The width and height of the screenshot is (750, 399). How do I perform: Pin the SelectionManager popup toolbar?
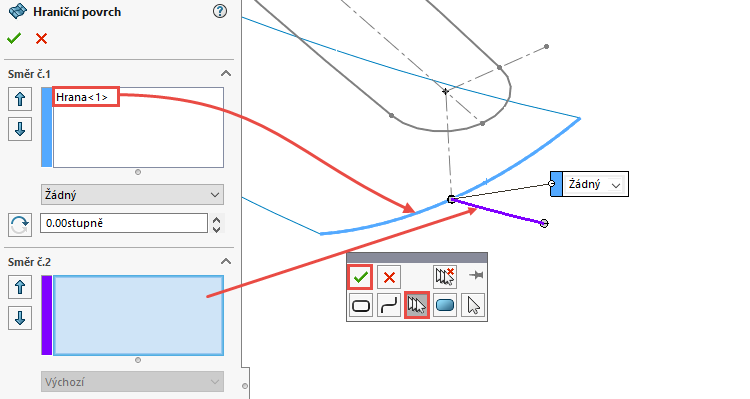pos(476,275)
